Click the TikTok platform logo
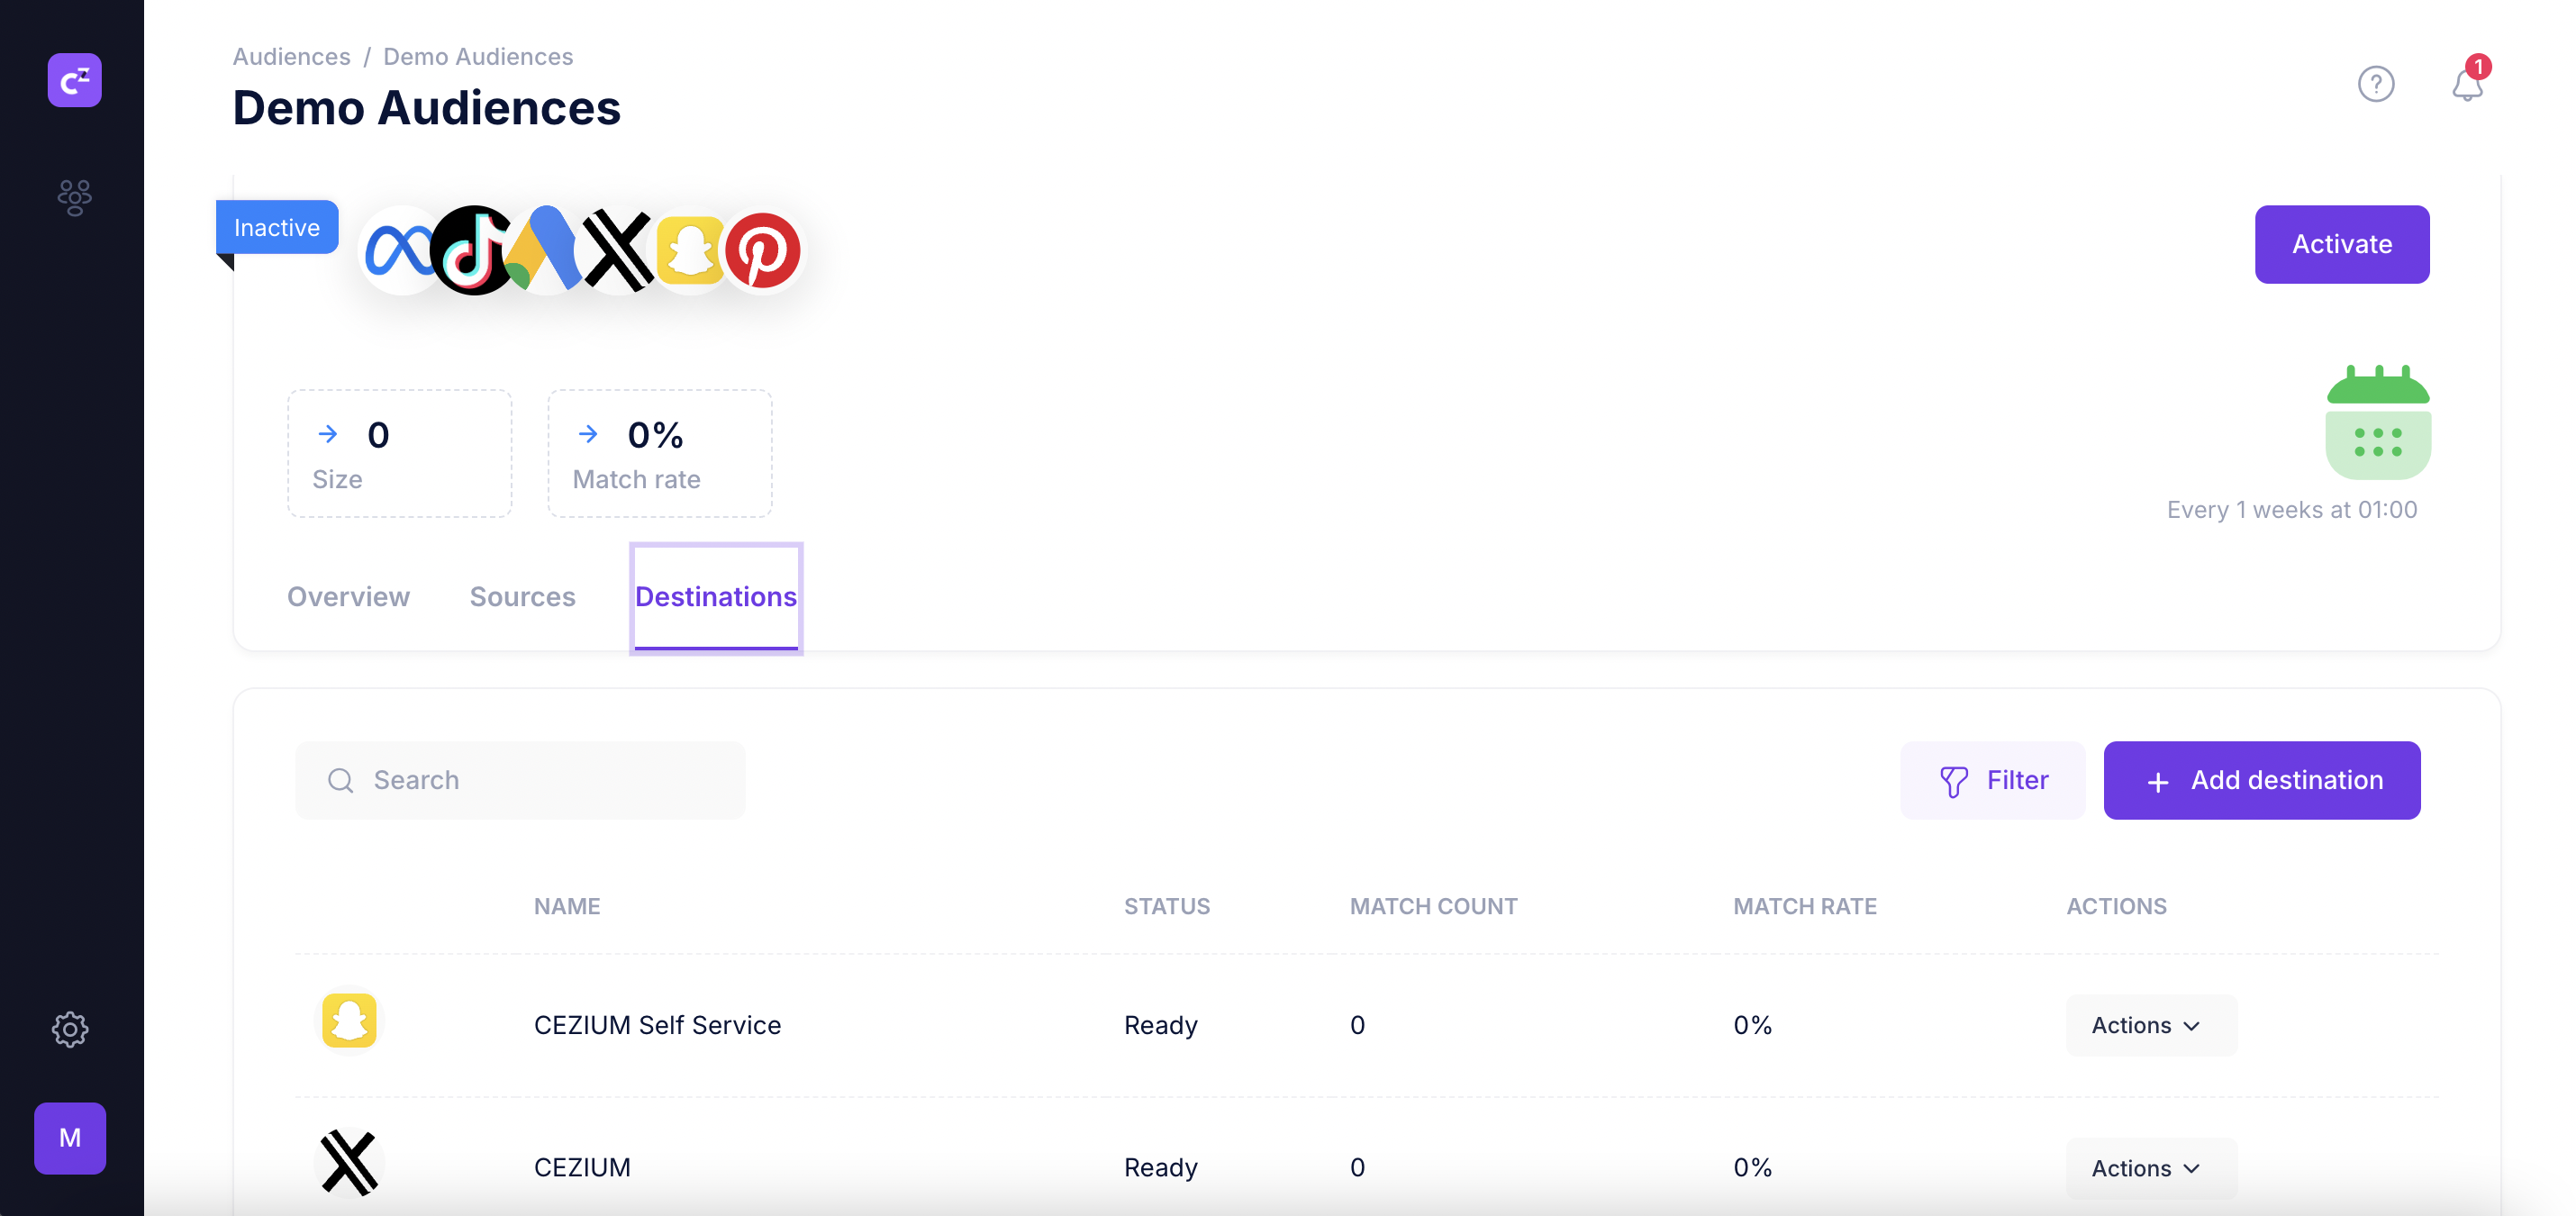 coord(471,250)
